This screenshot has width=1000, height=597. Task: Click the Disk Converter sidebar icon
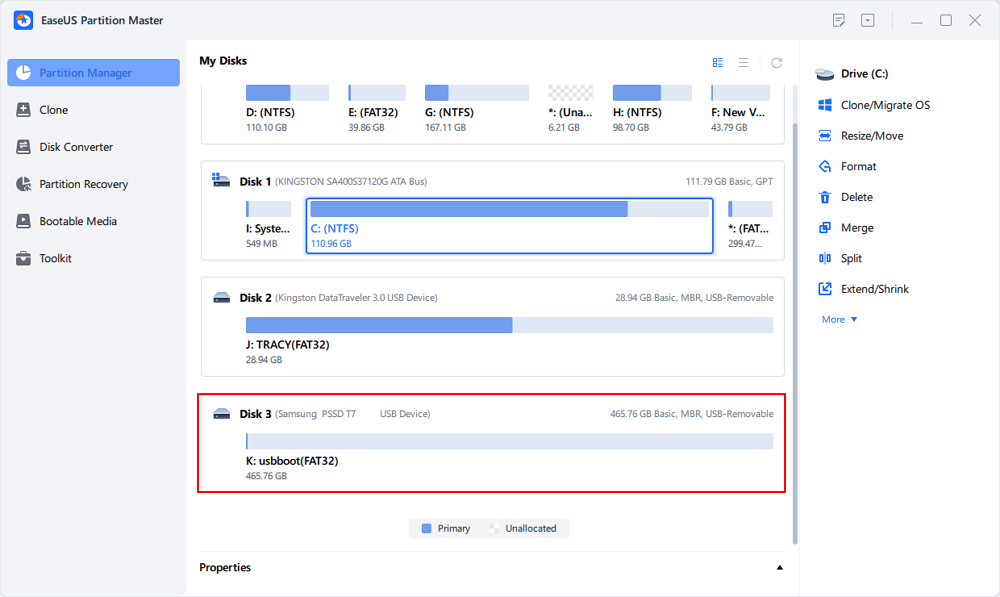click(23, 147)
